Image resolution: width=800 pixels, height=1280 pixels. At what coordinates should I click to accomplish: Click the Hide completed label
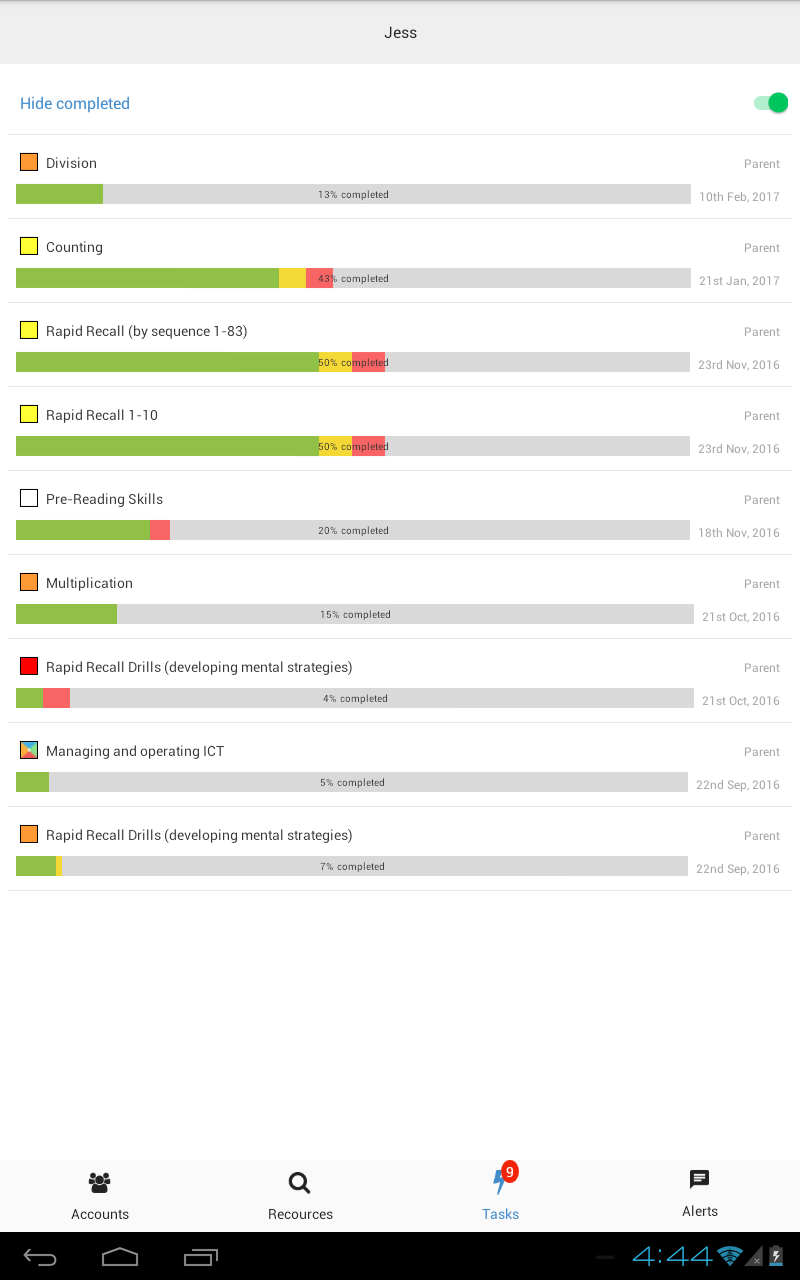(x=75, y=104)
